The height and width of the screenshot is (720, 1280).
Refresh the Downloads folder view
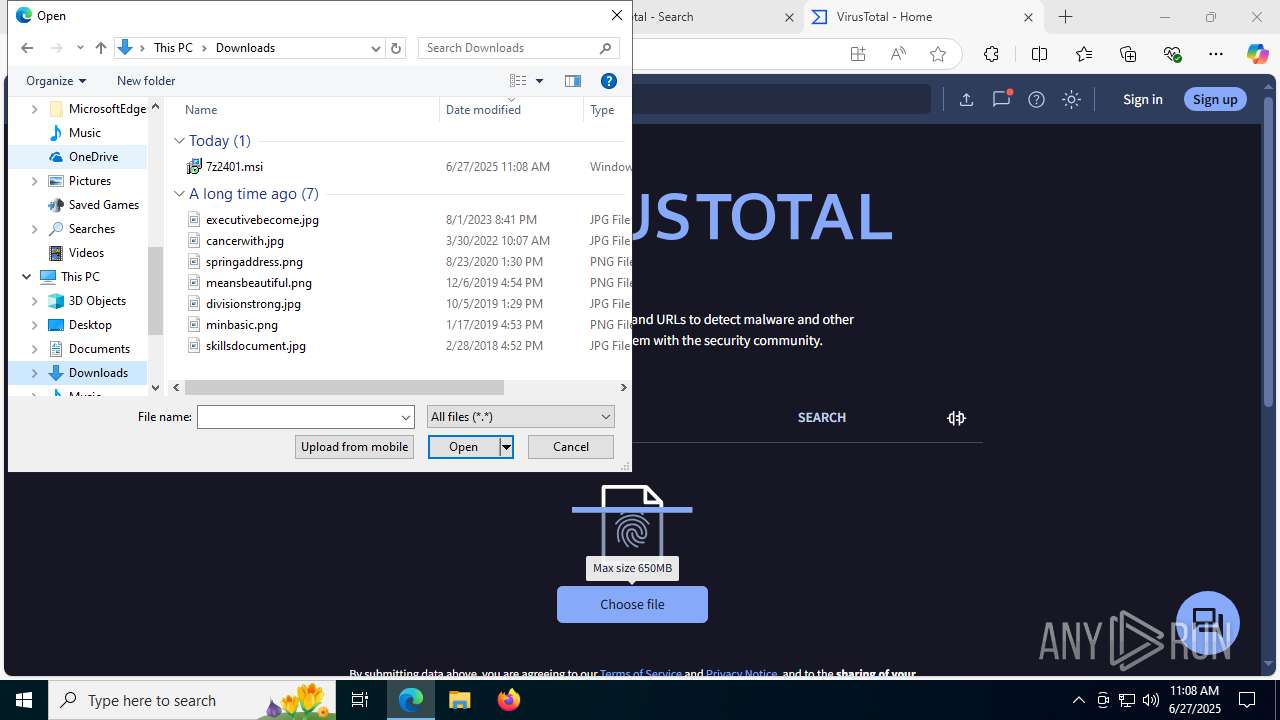pyautogui.click(x=396, y=48)
